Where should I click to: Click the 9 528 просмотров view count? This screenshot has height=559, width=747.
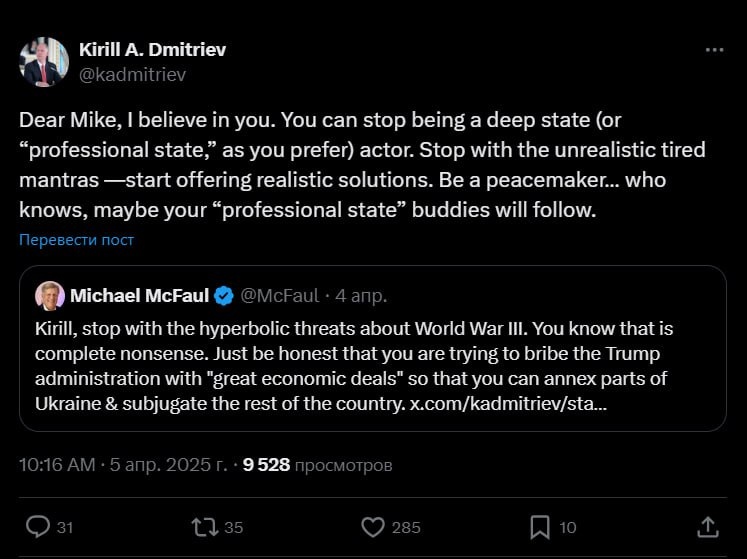tap(318, 465)
